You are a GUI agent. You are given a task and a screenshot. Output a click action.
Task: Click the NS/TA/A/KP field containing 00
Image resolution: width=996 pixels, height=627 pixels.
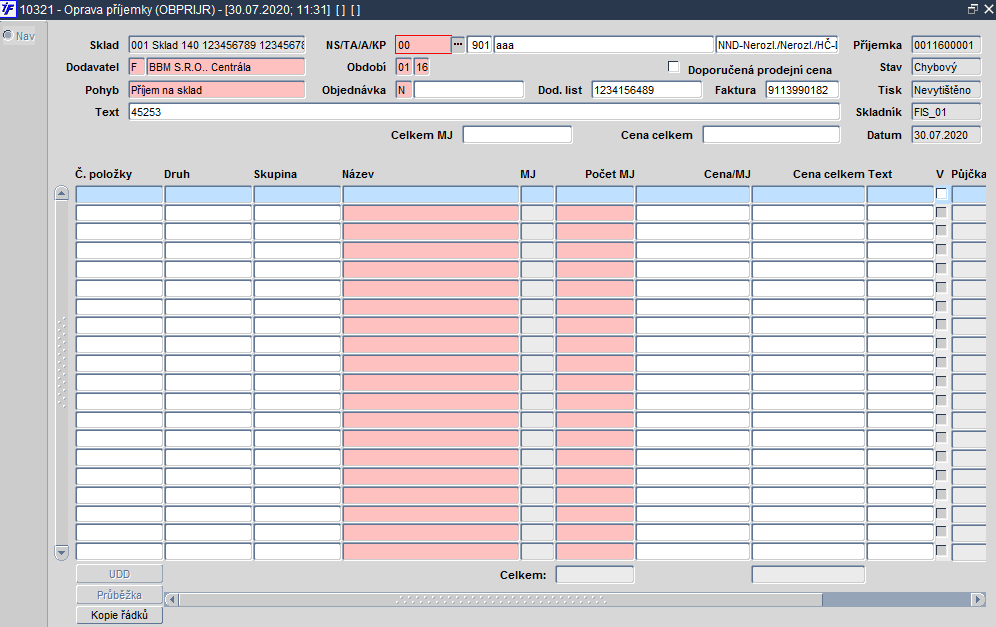point(423,45)
